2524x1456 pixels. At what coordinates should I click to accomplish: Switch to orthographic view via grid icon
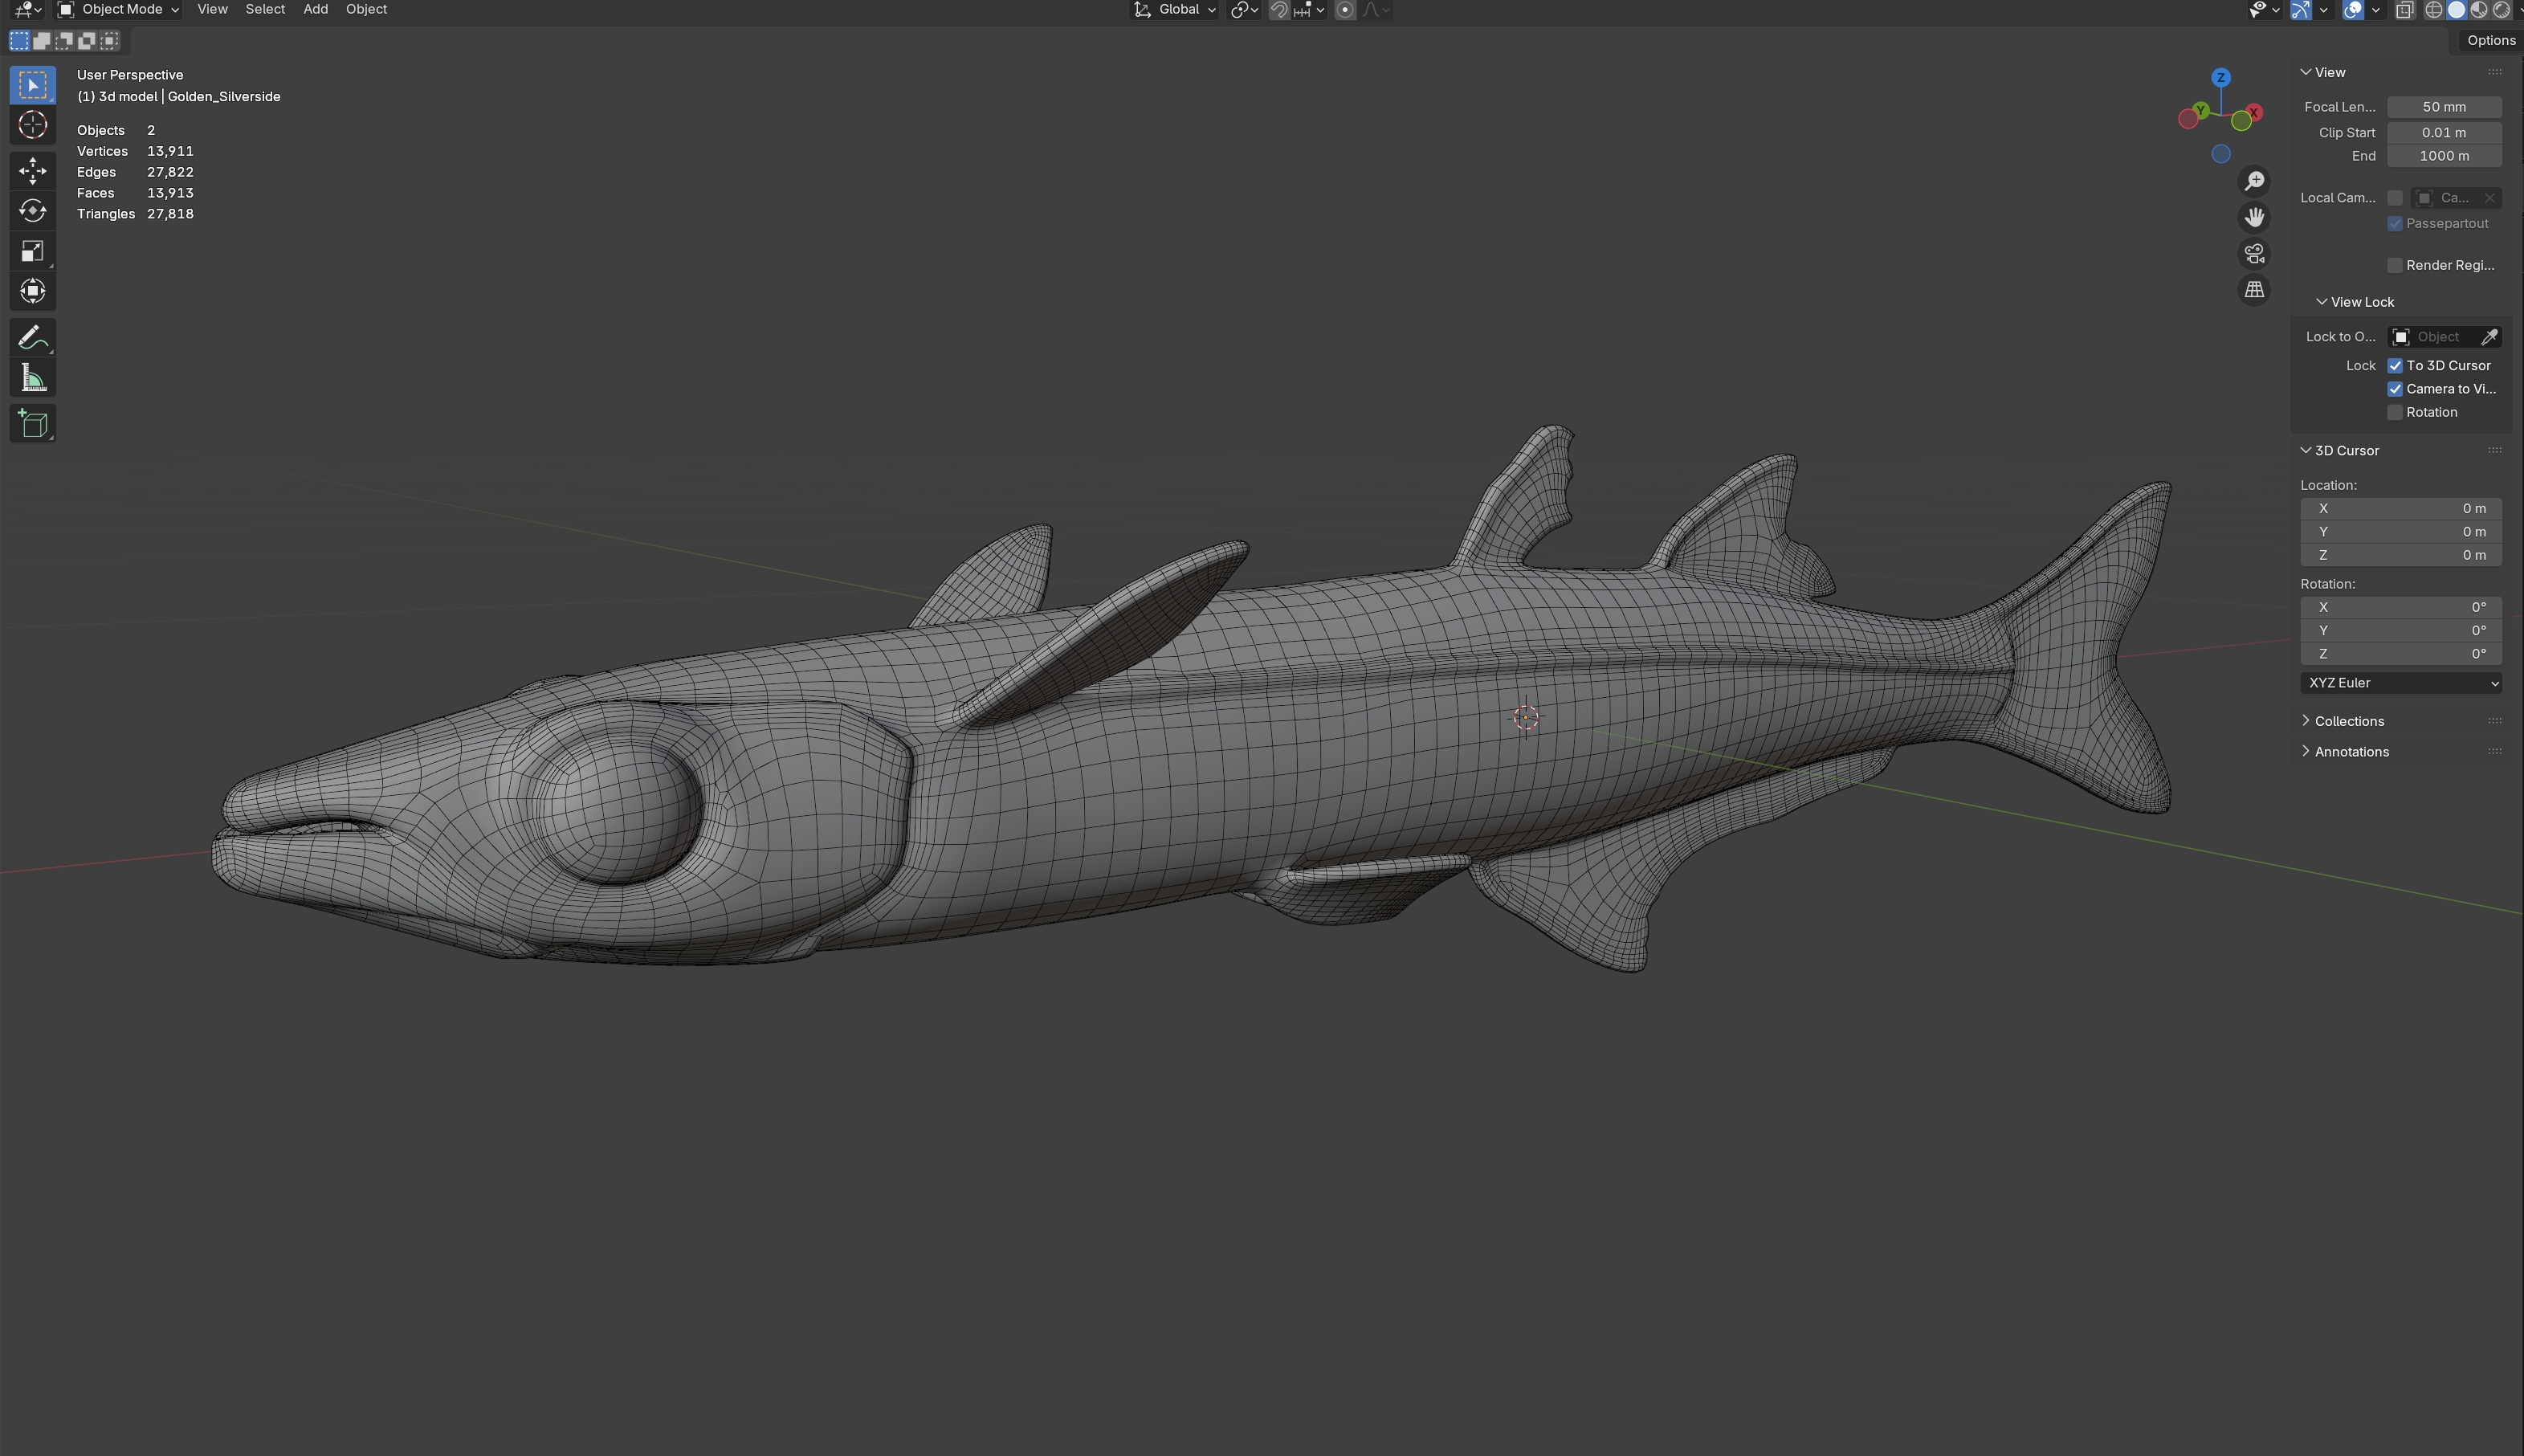2254,290
